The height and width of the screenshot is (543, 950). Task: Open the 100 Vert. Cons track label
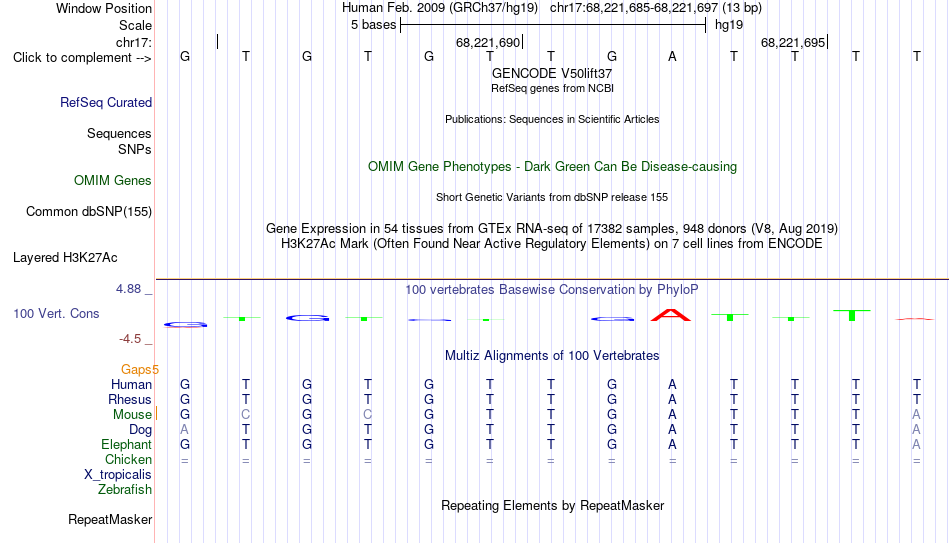pyautogui.click(x=56, y=313)
